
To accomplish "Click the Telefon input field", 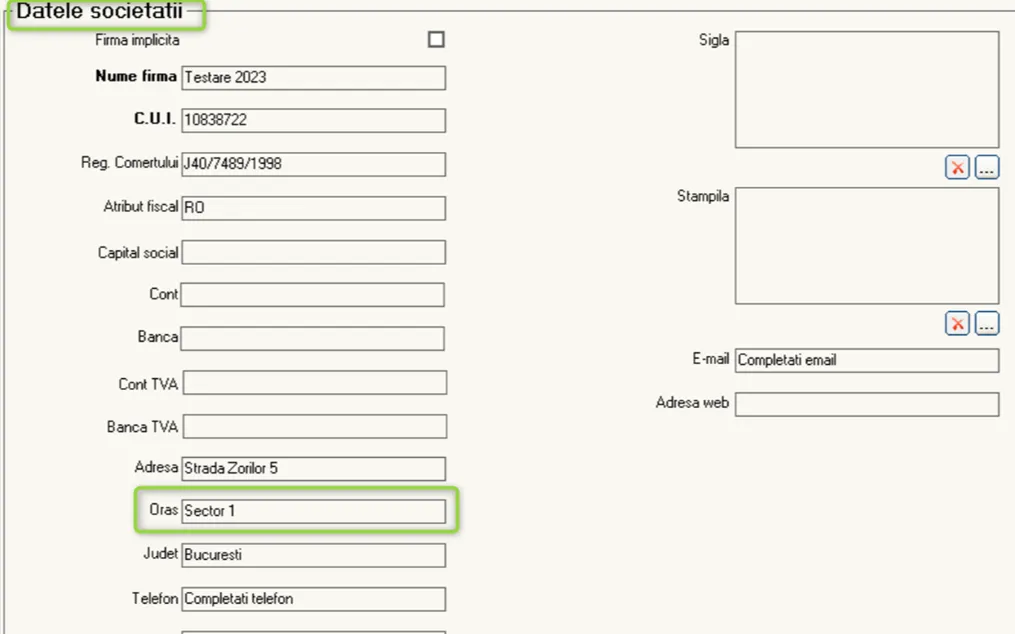I will (313, 599).
